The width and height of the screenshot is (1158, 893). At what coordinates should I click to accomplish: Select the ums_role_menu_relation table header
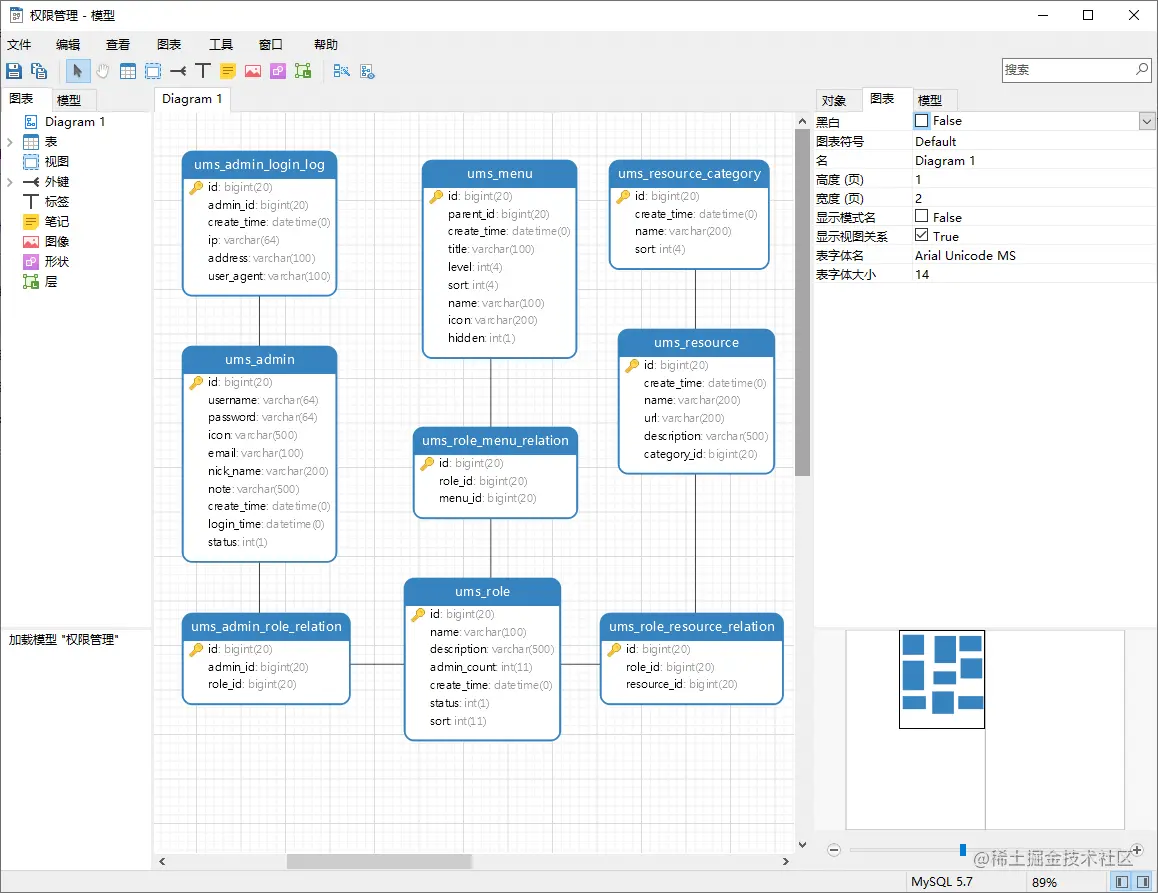pos(496,441)
